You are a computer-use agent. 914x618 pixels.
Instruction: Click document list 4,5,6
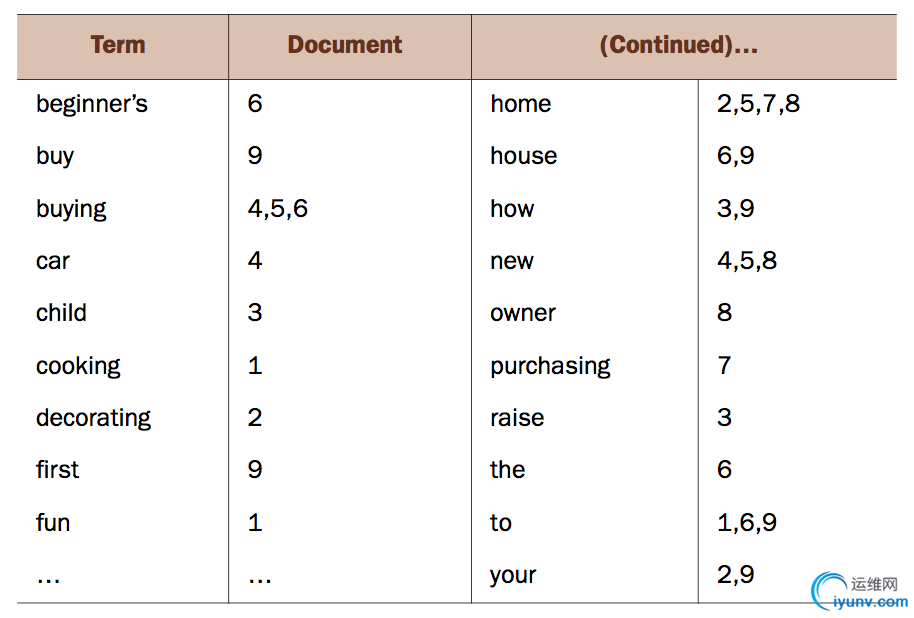277,209
